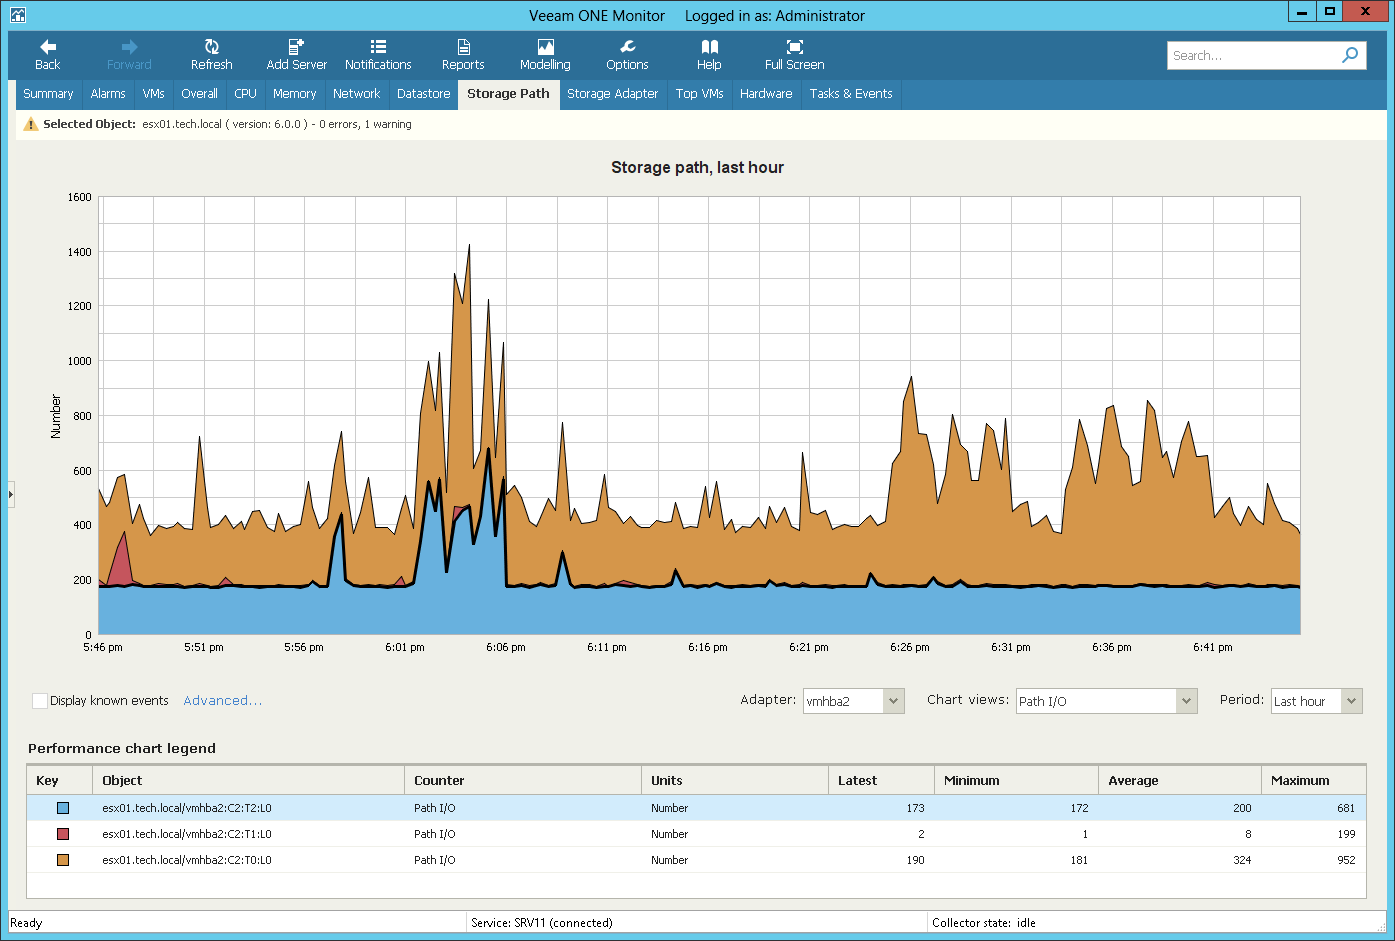This screenshot has height=941, width=1395.
Task: Sort legend by the Minimum column header
Action: tap(1015, 780)
